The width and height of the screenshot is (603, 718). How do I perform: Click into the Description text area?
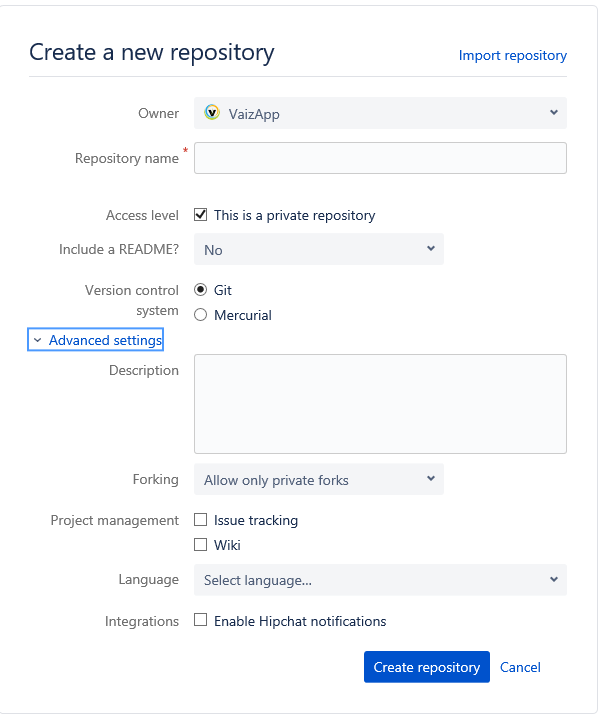pos(380,404)
